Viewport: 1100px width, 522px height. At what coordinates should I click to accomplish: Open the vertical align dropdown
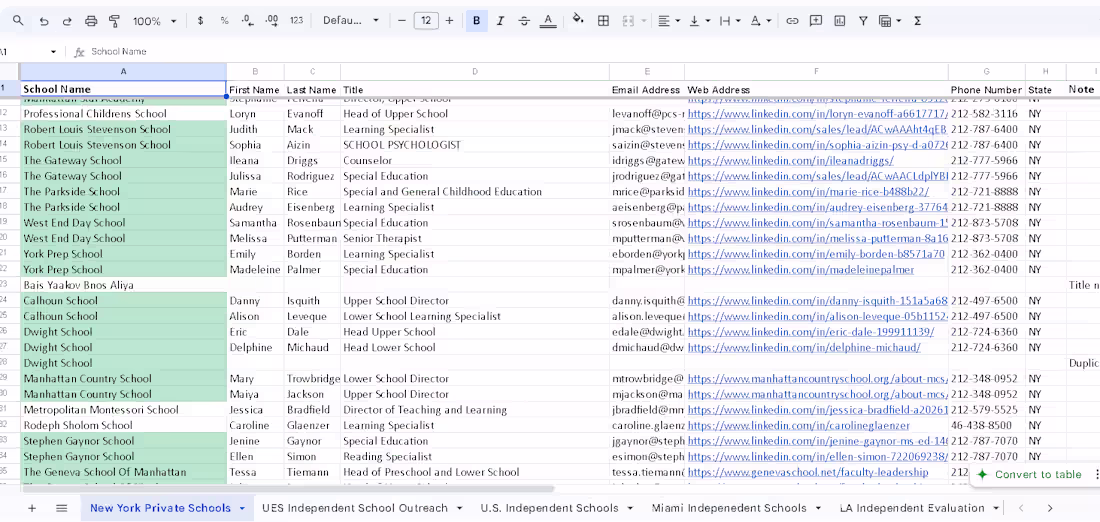(700, 21)
